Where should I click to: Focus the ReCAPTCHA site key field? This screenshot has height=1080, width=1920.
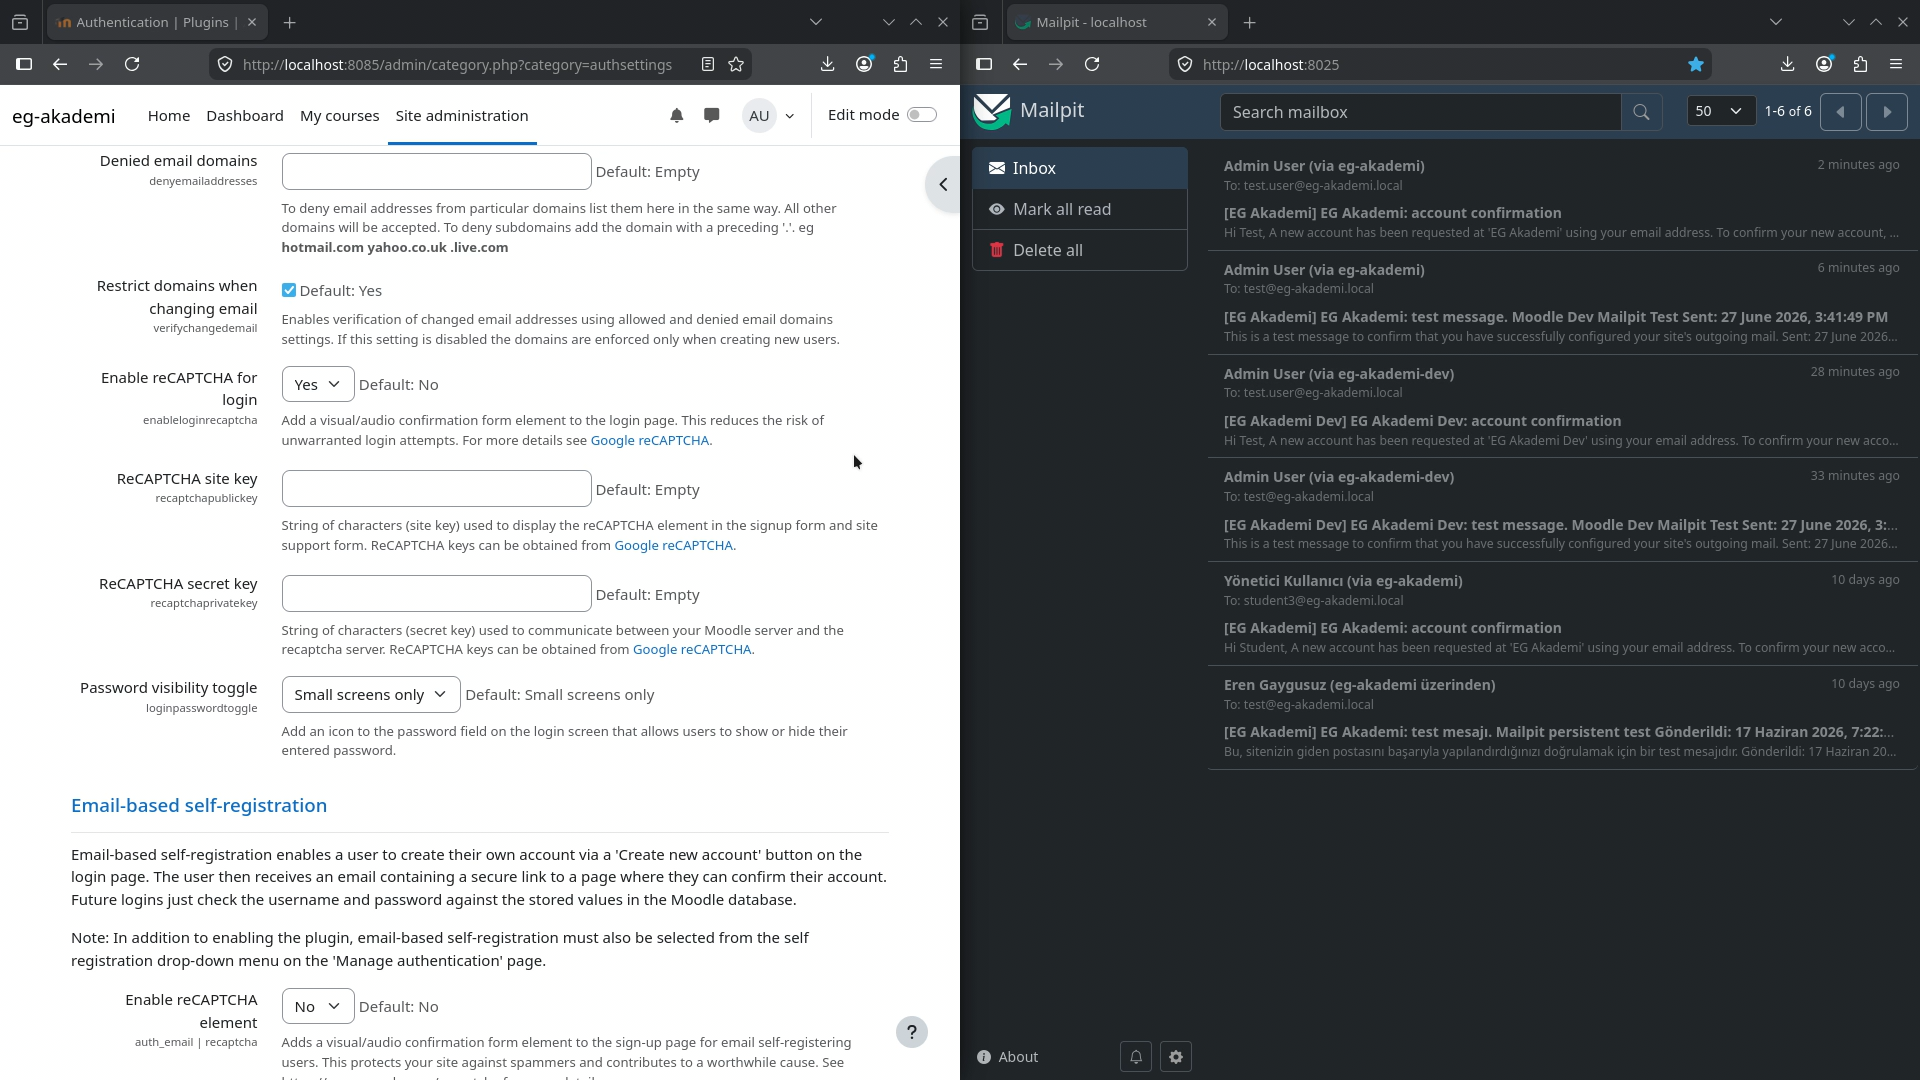point(436,489)
